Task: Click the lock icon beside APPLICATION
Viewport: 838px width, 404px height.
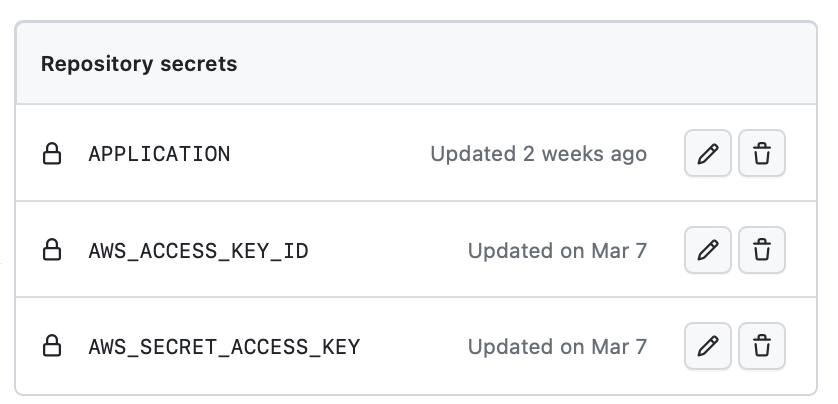Action: pos(52,153)
